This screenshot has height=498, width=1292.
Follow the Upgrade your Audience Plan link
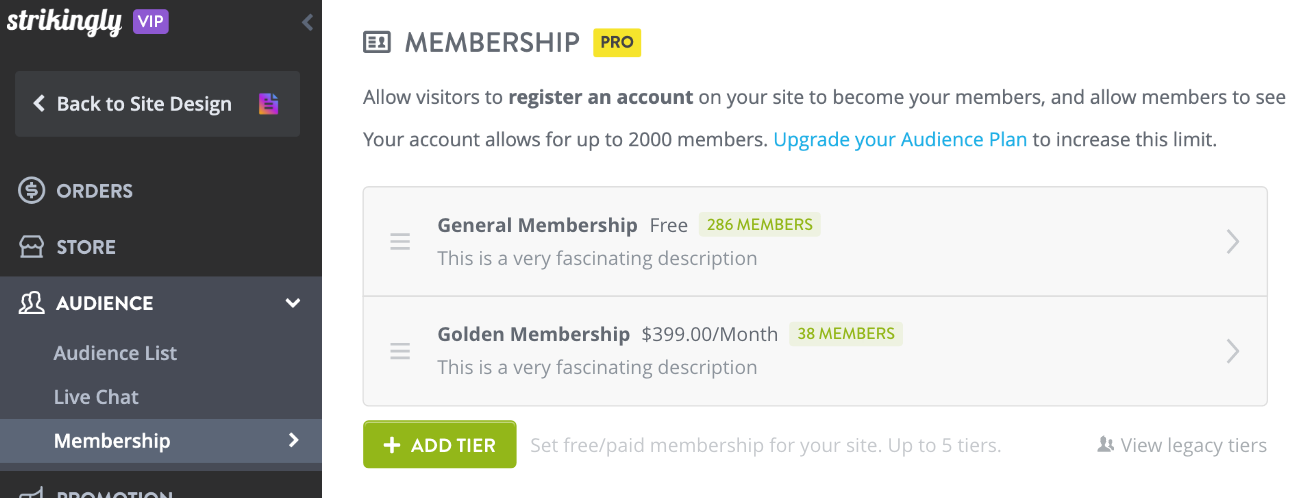click(x=900, y=139)
